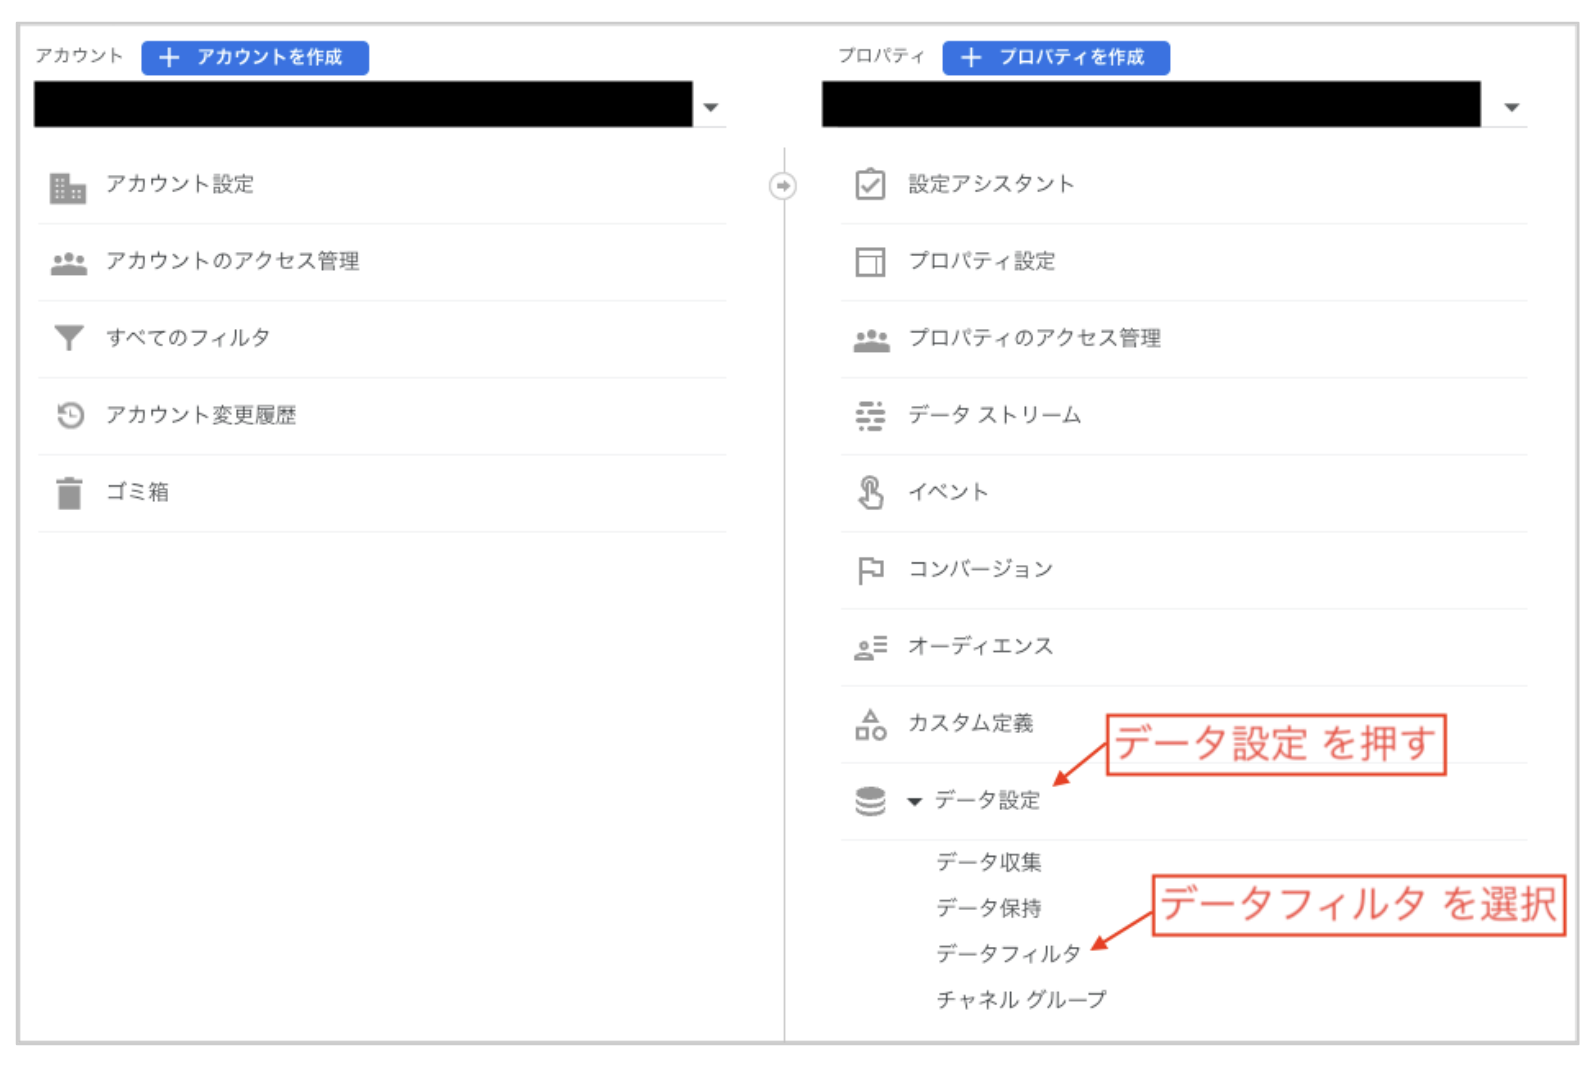Open the property selector dropdown arrow
Image resolution: width=1596 pixels, height=1076 pixels.
(1512, 107)
